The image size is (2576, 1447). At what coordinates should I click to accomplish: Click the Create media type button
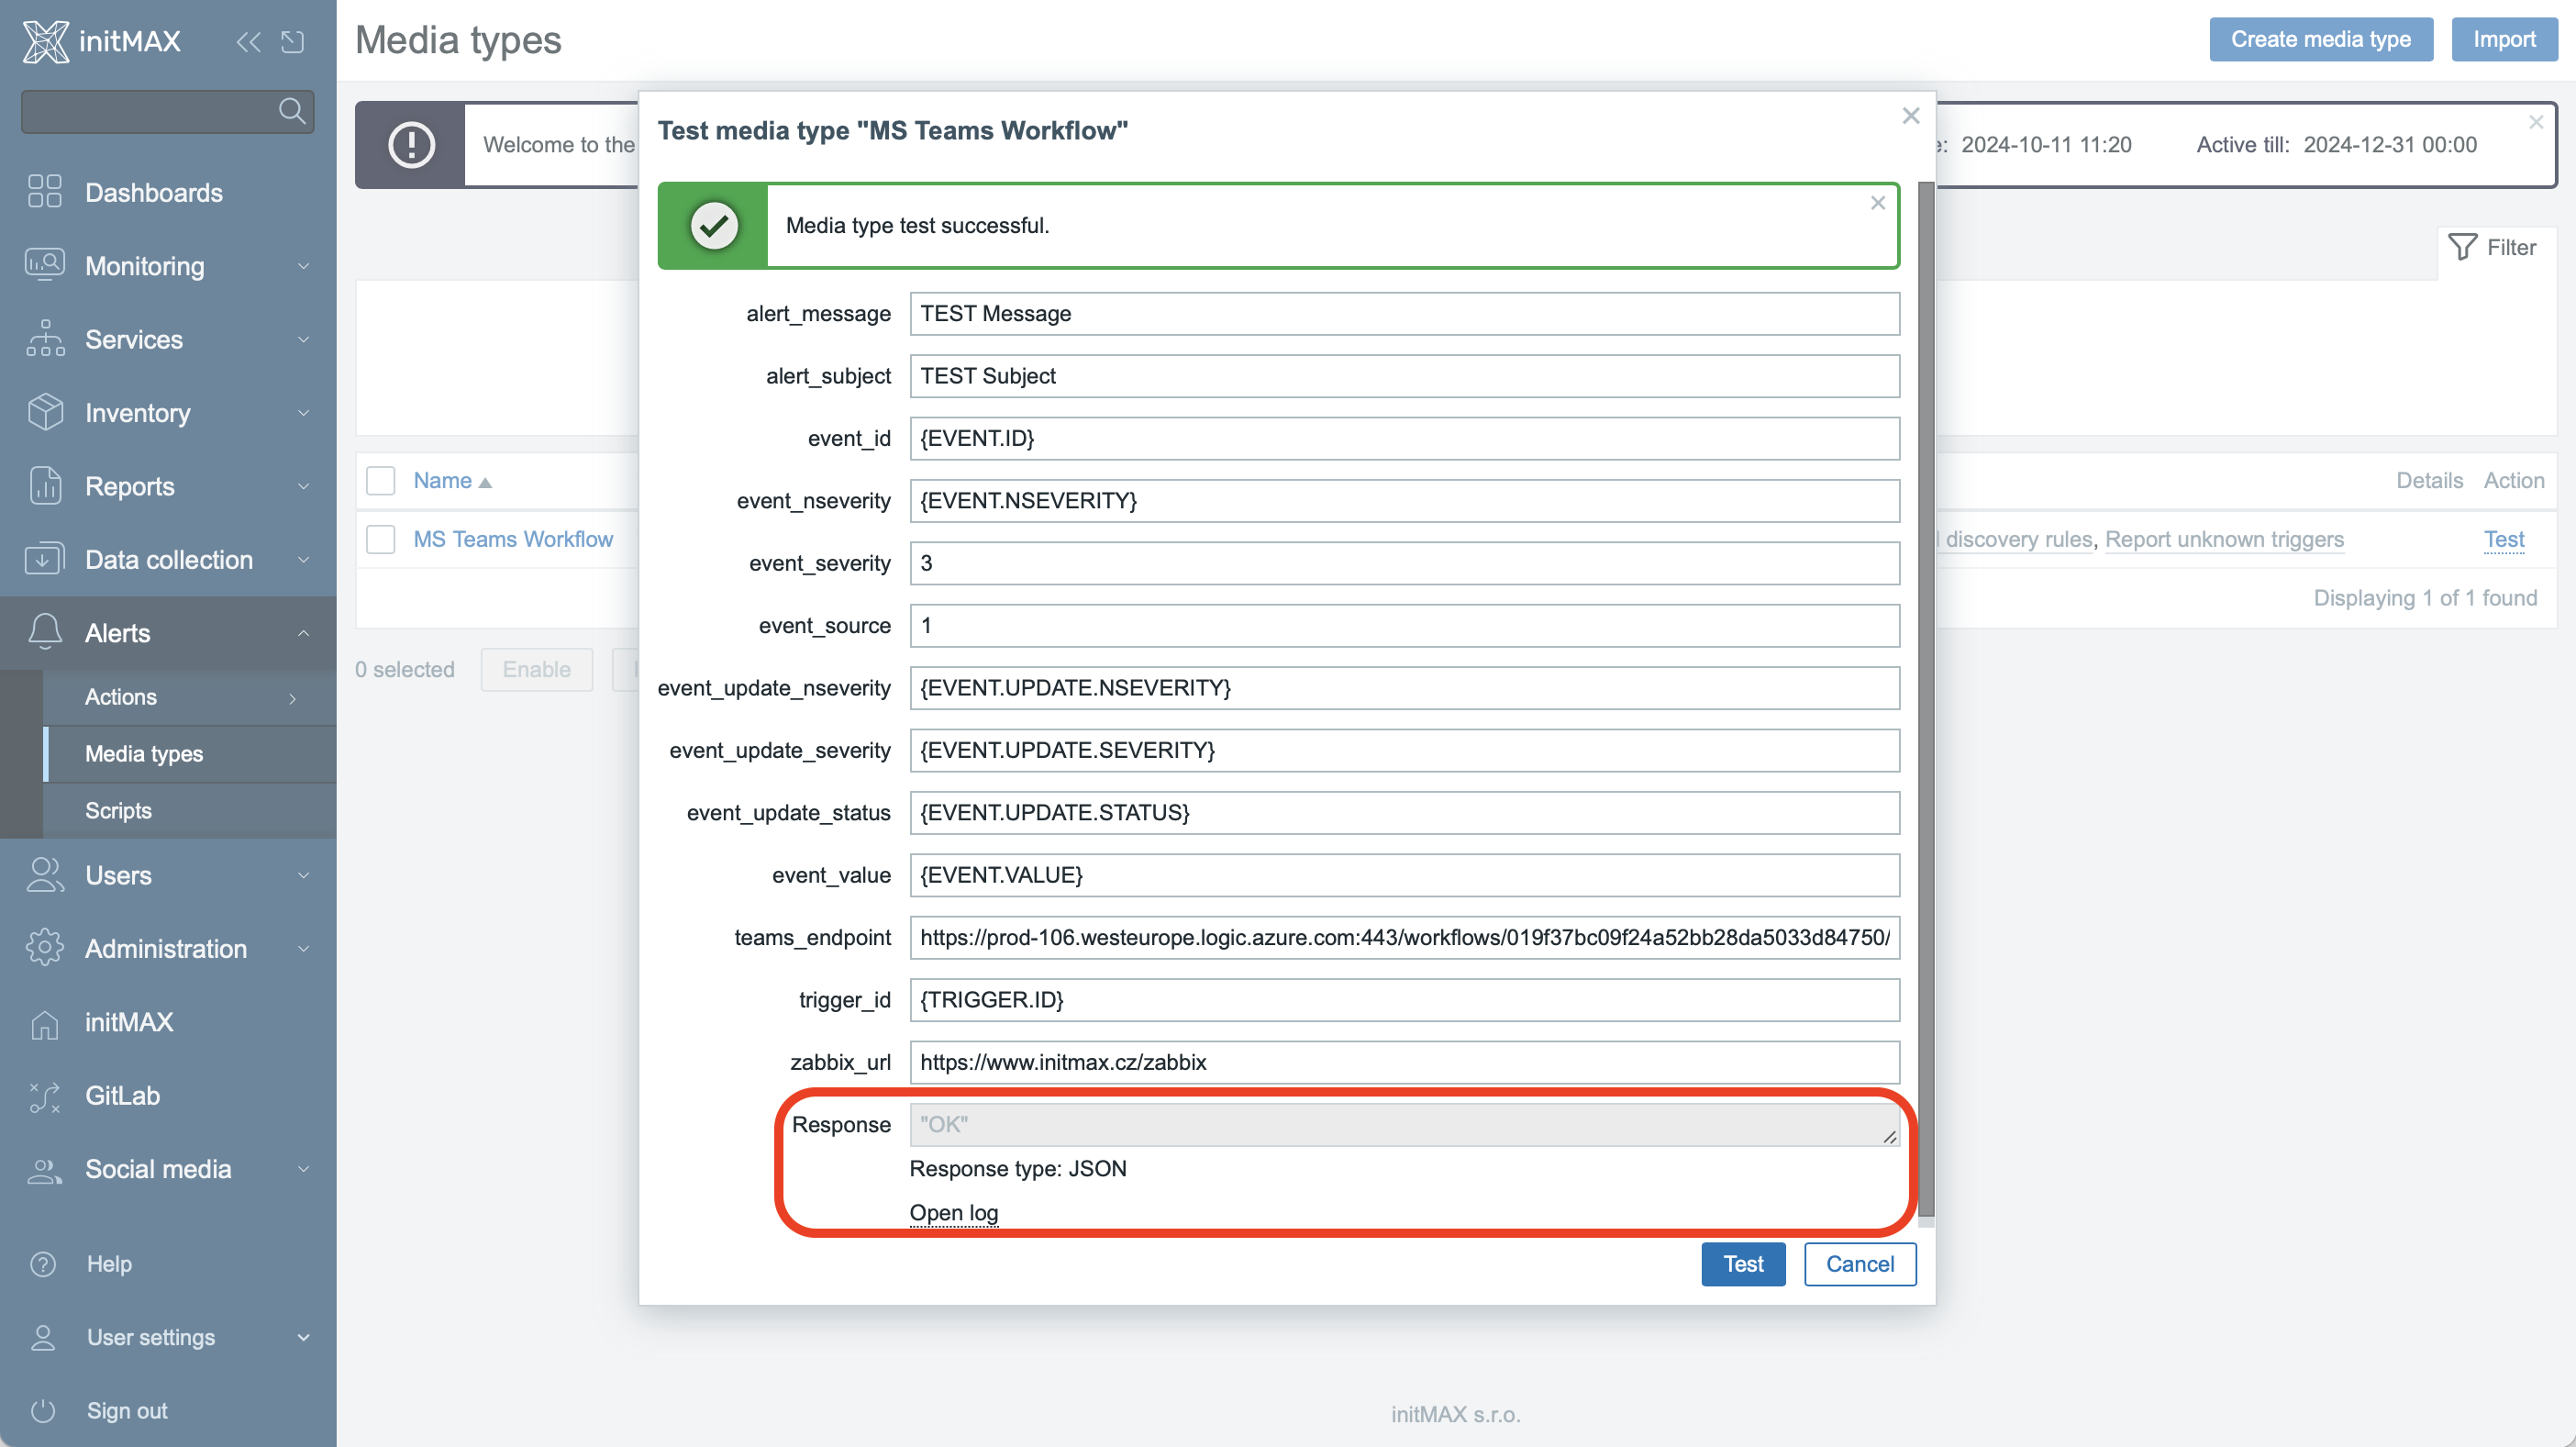click(2321, 39)
